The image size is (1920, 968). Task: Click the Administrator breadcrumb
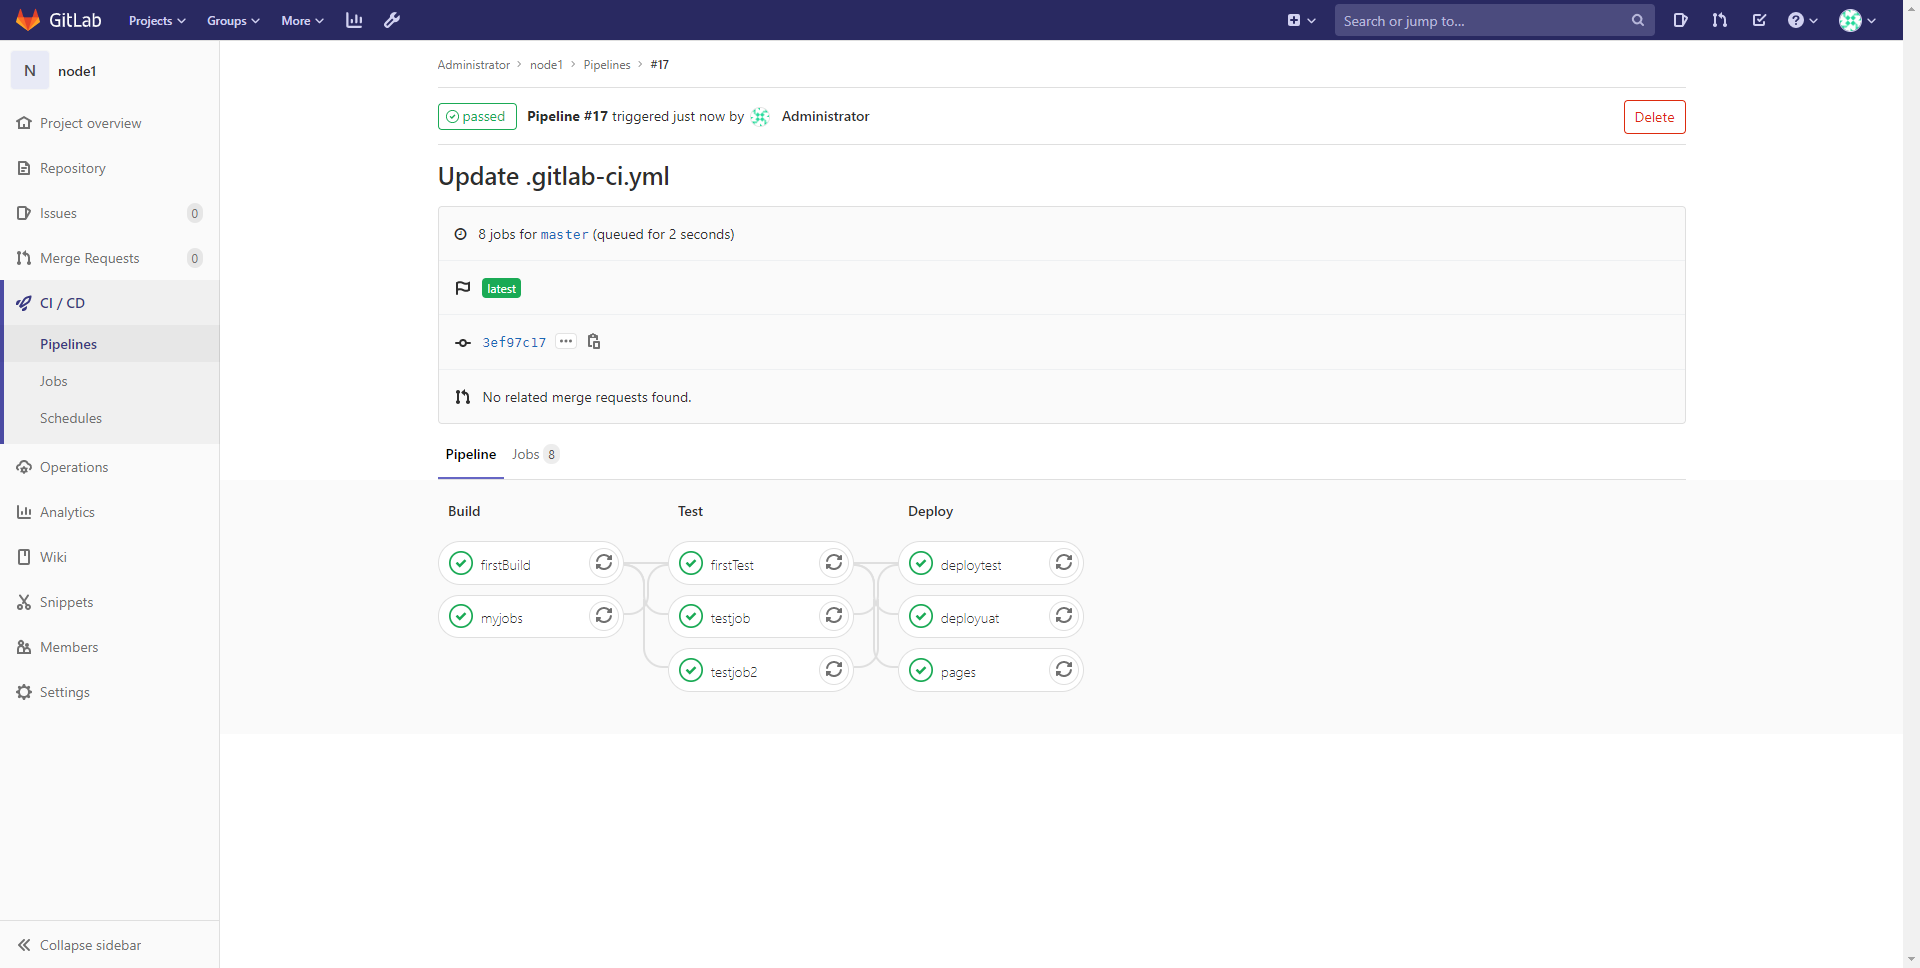point(473,65)
